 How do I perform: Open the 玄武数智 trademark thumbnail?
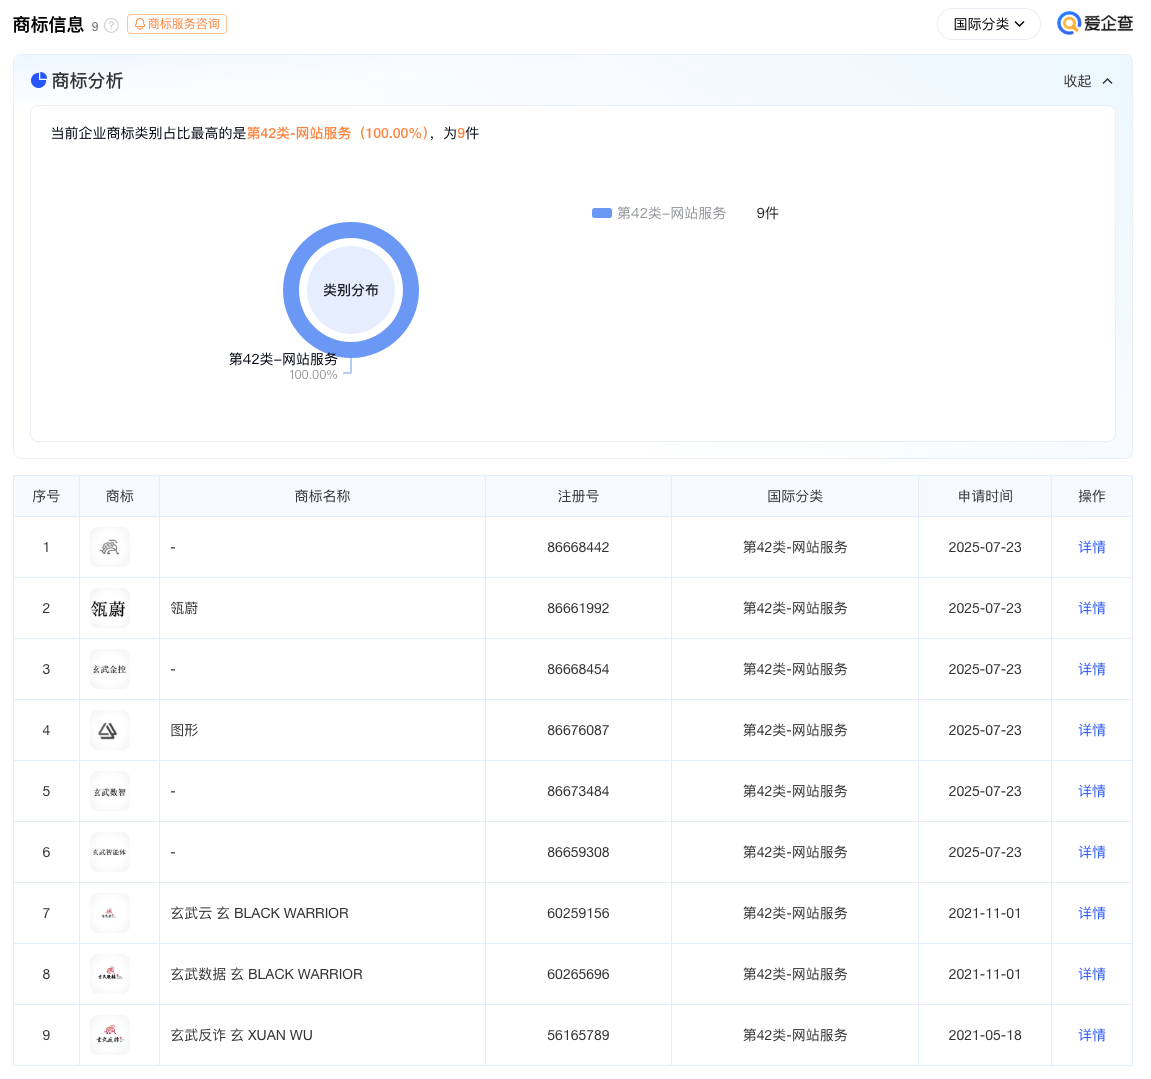point(109,791)
